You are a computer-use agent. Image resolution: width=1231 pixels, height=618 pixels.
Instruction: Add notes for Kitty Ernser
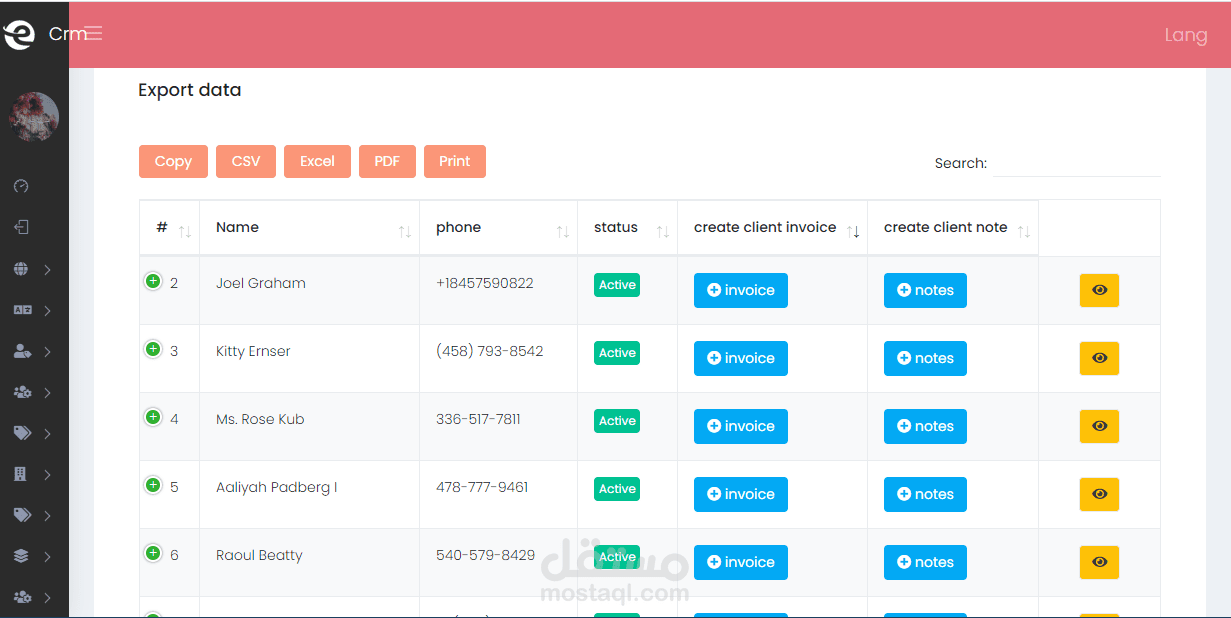[925, 358]
